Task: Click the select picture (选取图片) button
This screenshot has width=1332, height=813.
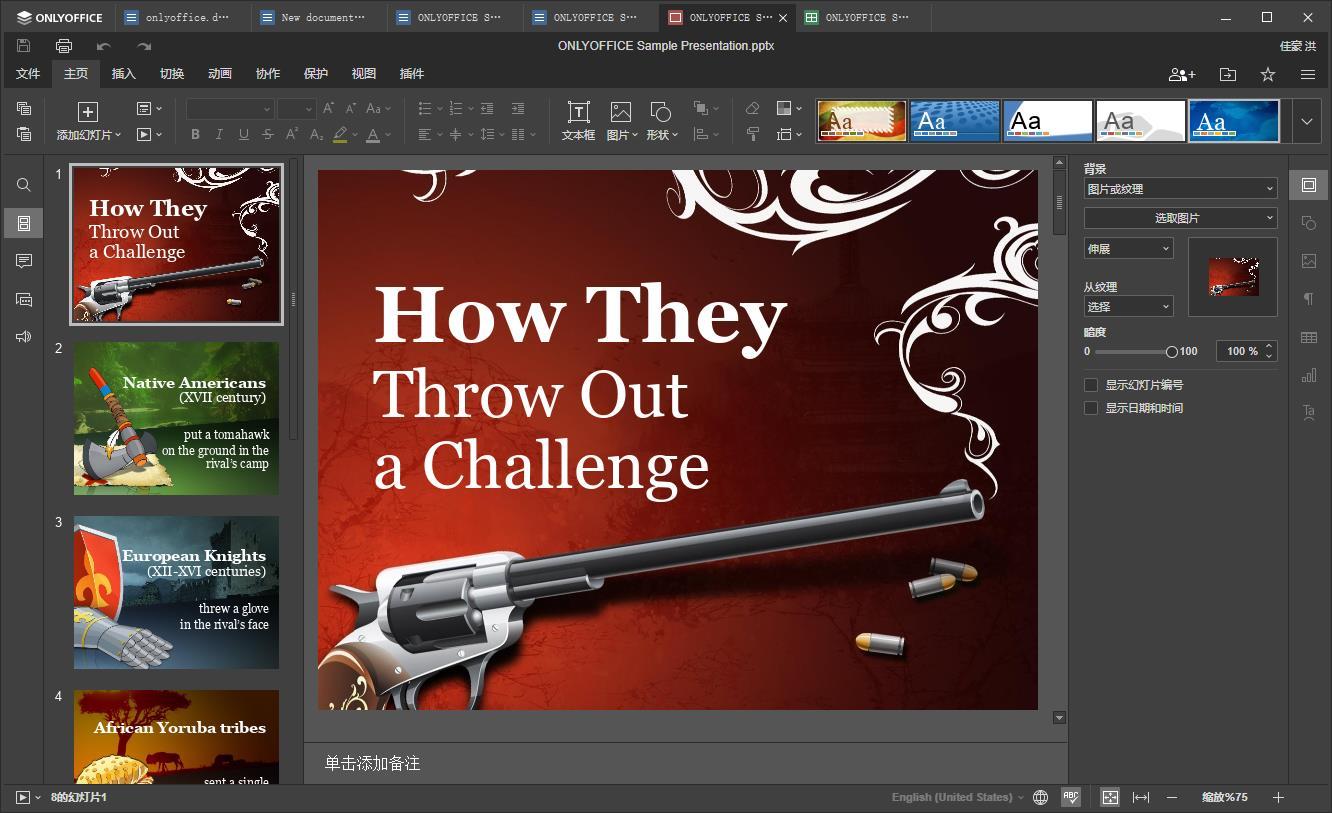Action: tap(1180, 218)
